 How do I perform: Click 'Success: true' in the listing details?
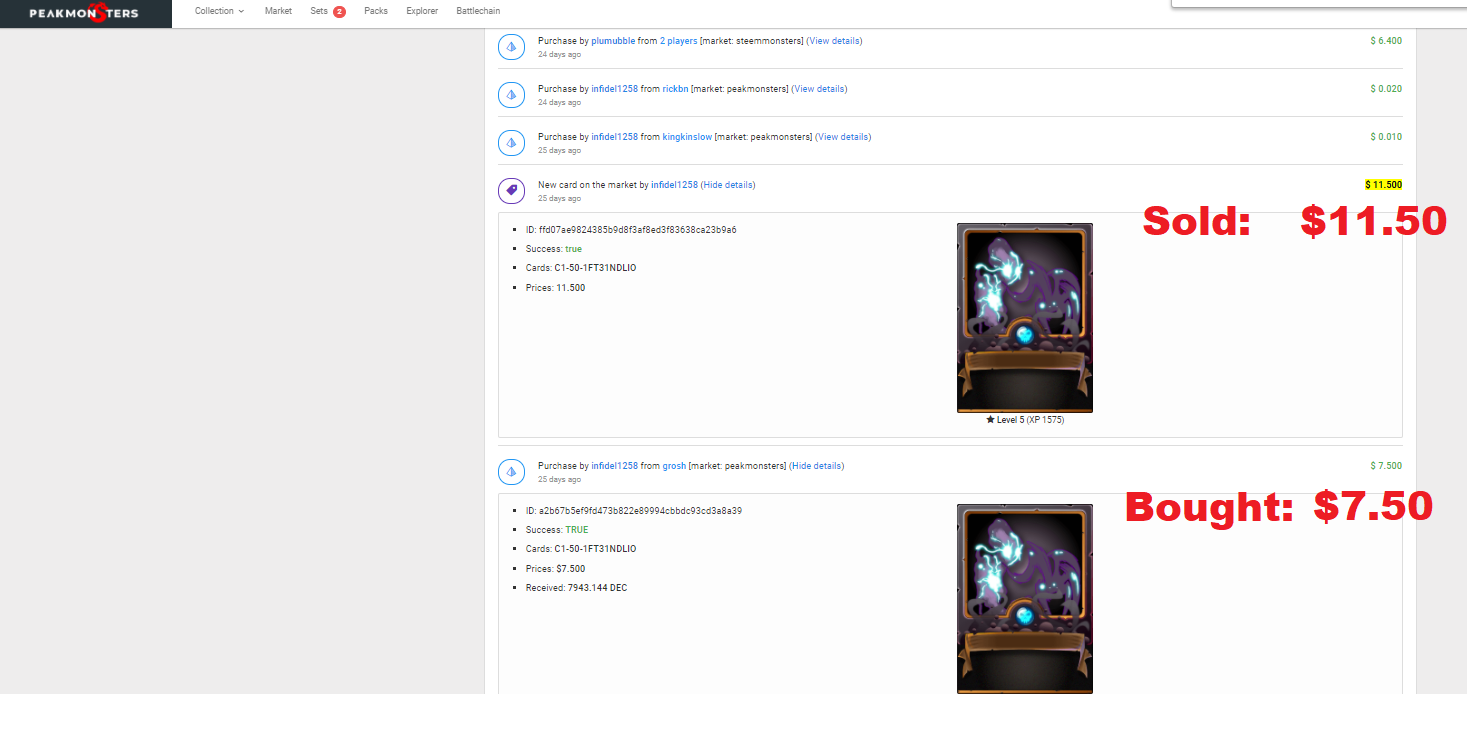pyautogui.click(x=554, y=249)
